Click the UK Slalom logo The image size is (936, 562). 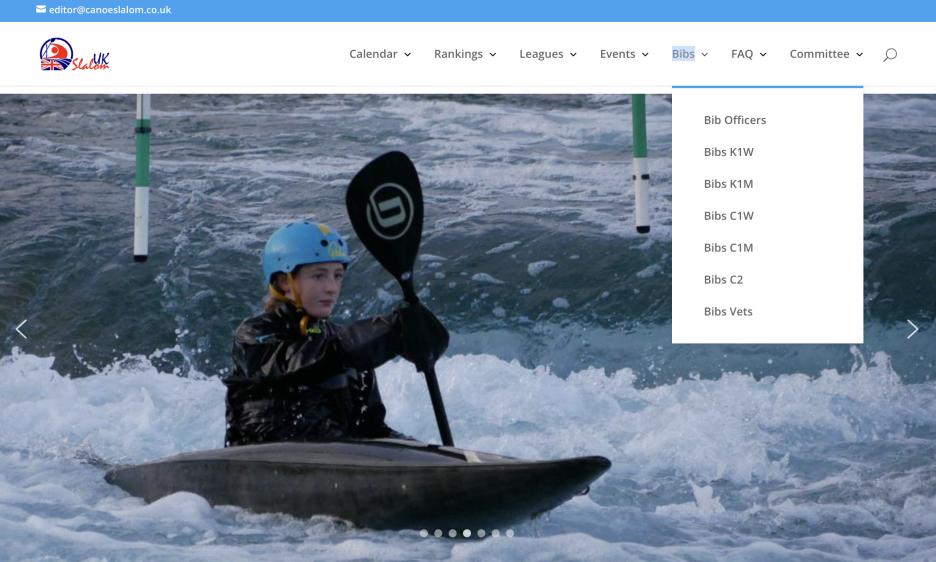(74, 55)
